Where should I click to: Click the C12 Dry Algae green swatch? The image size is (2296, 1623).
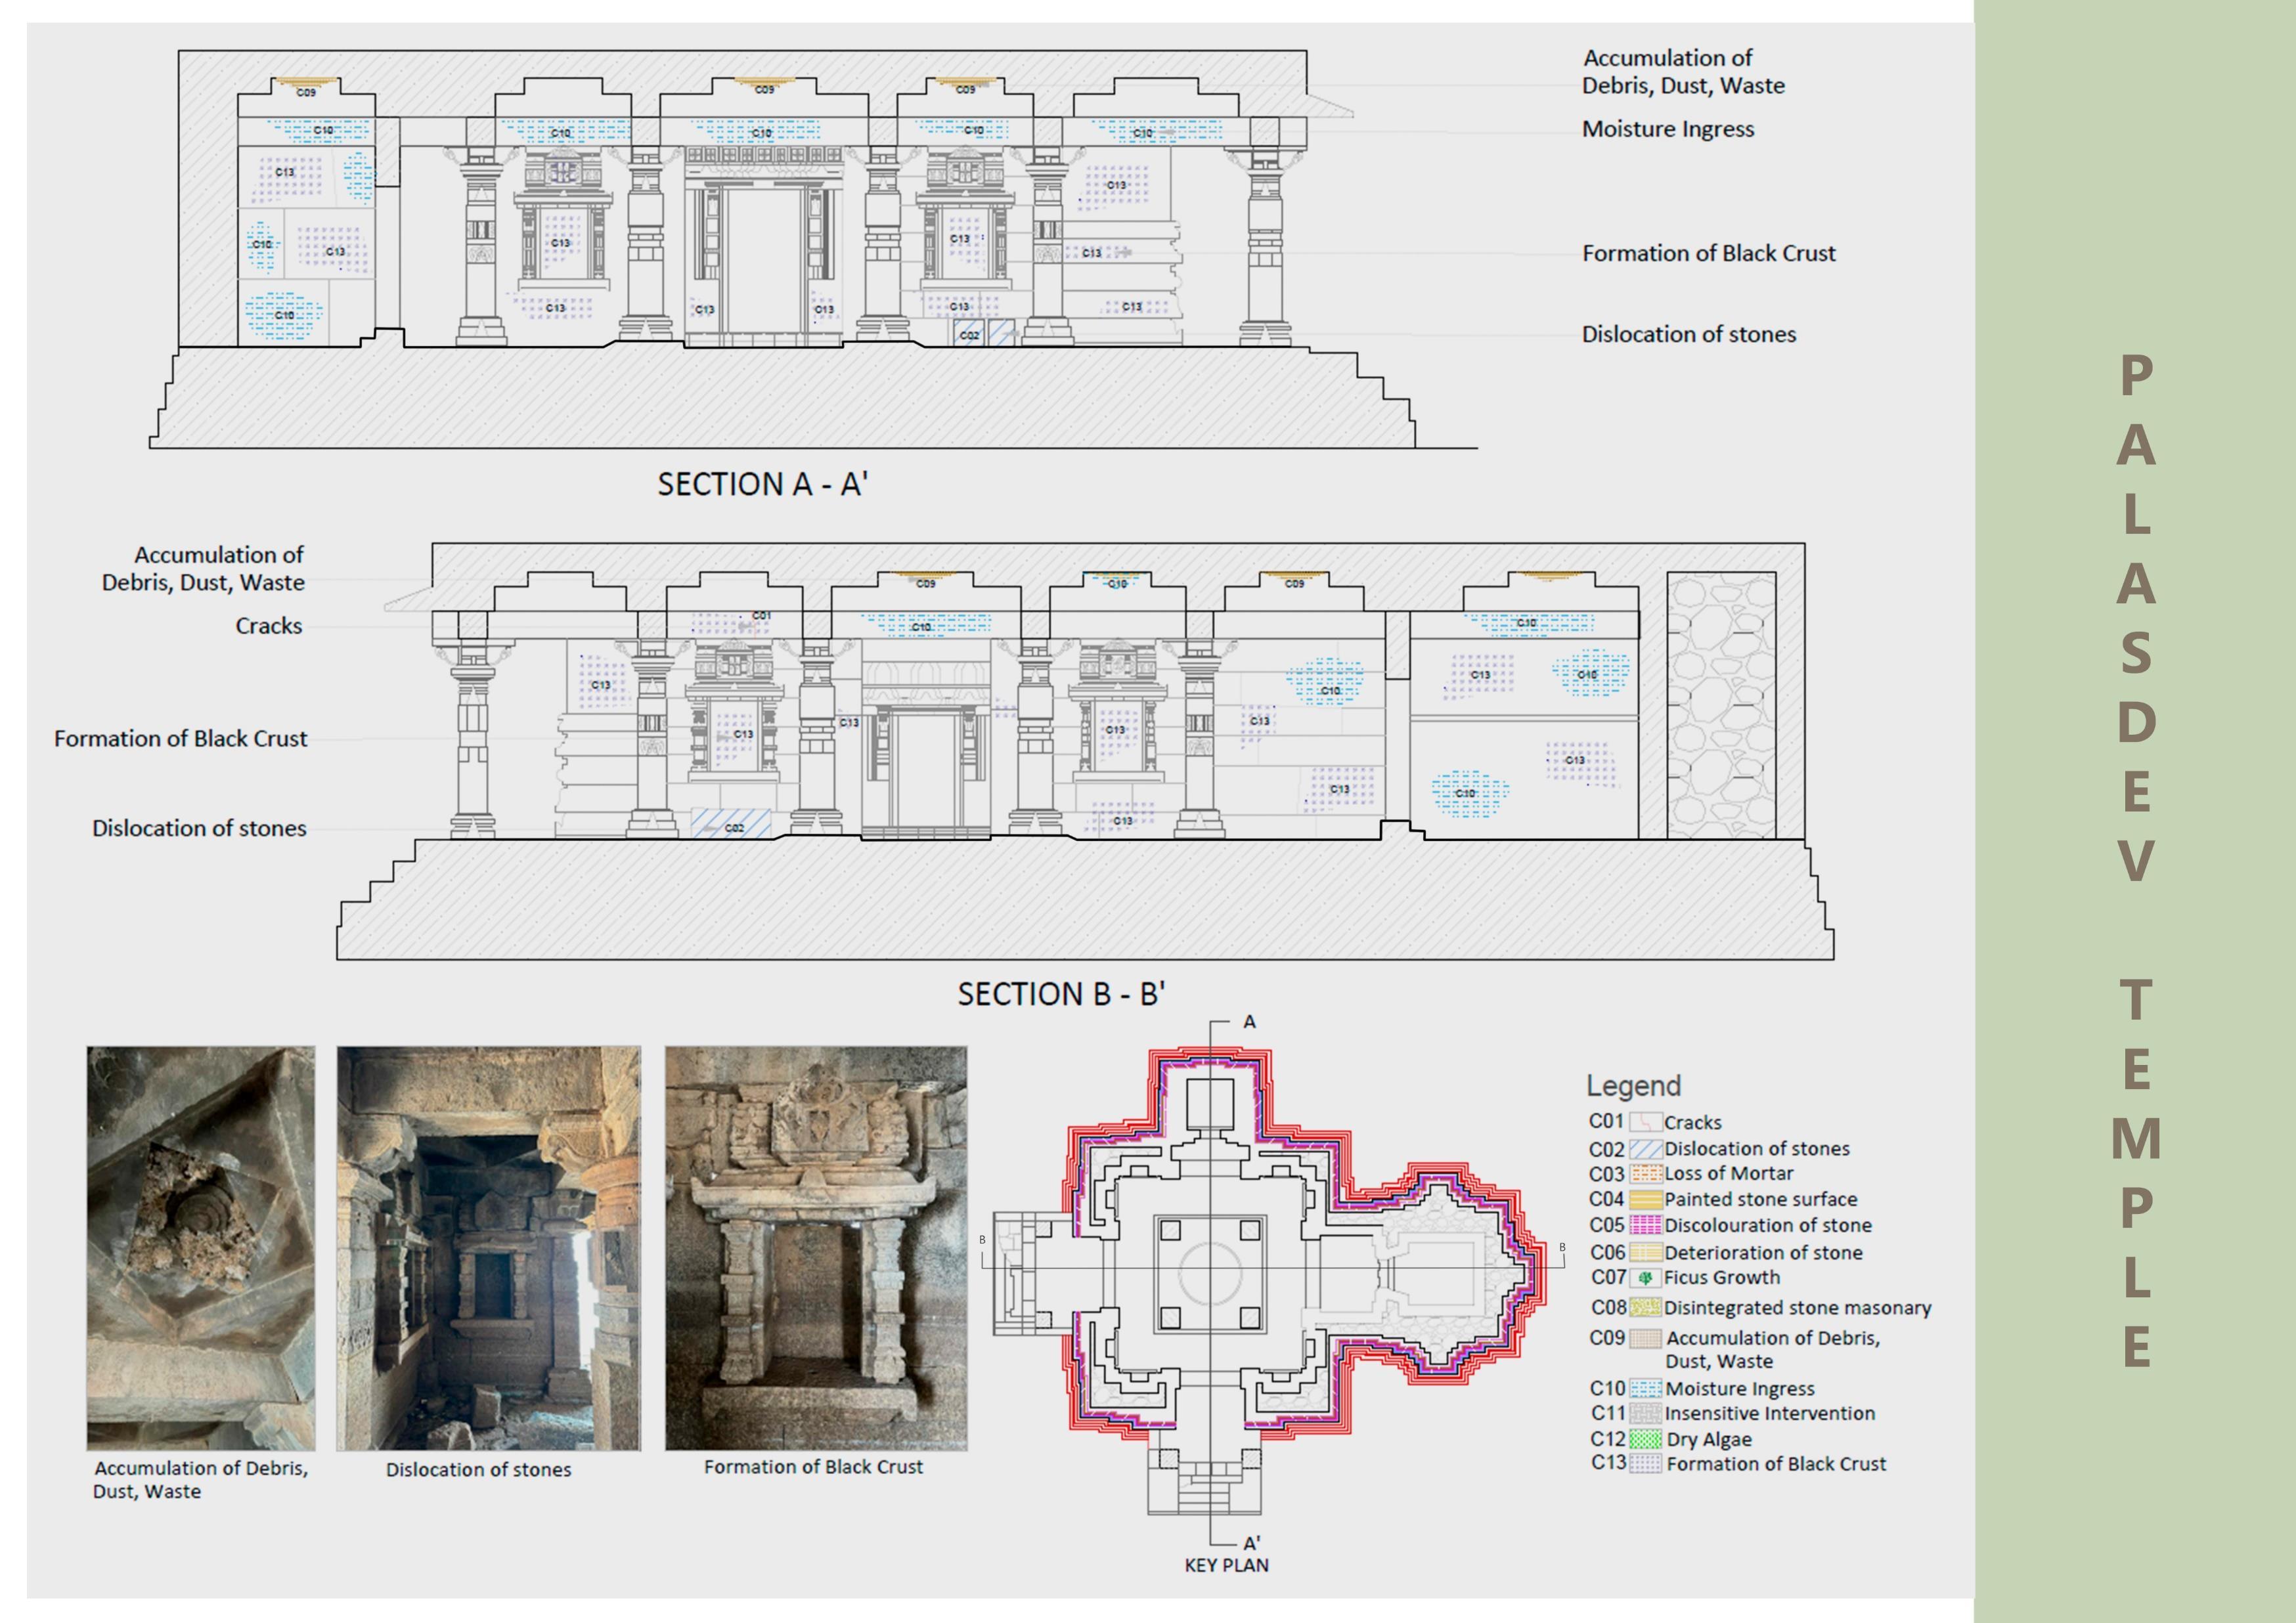pyautogui.click(x=1646, y=1439)
